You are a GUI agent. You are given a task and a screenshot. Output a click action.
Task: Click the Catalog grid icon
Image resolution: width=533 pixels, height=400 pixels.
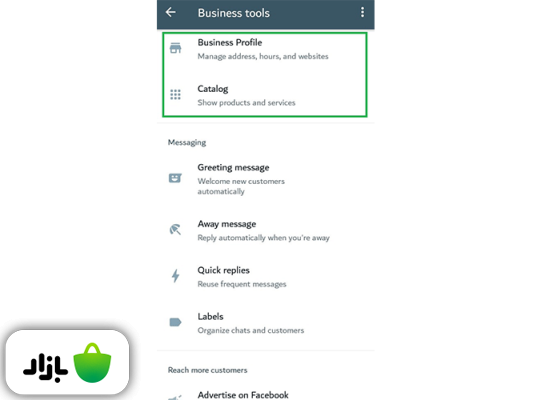[x=175, y=94]
